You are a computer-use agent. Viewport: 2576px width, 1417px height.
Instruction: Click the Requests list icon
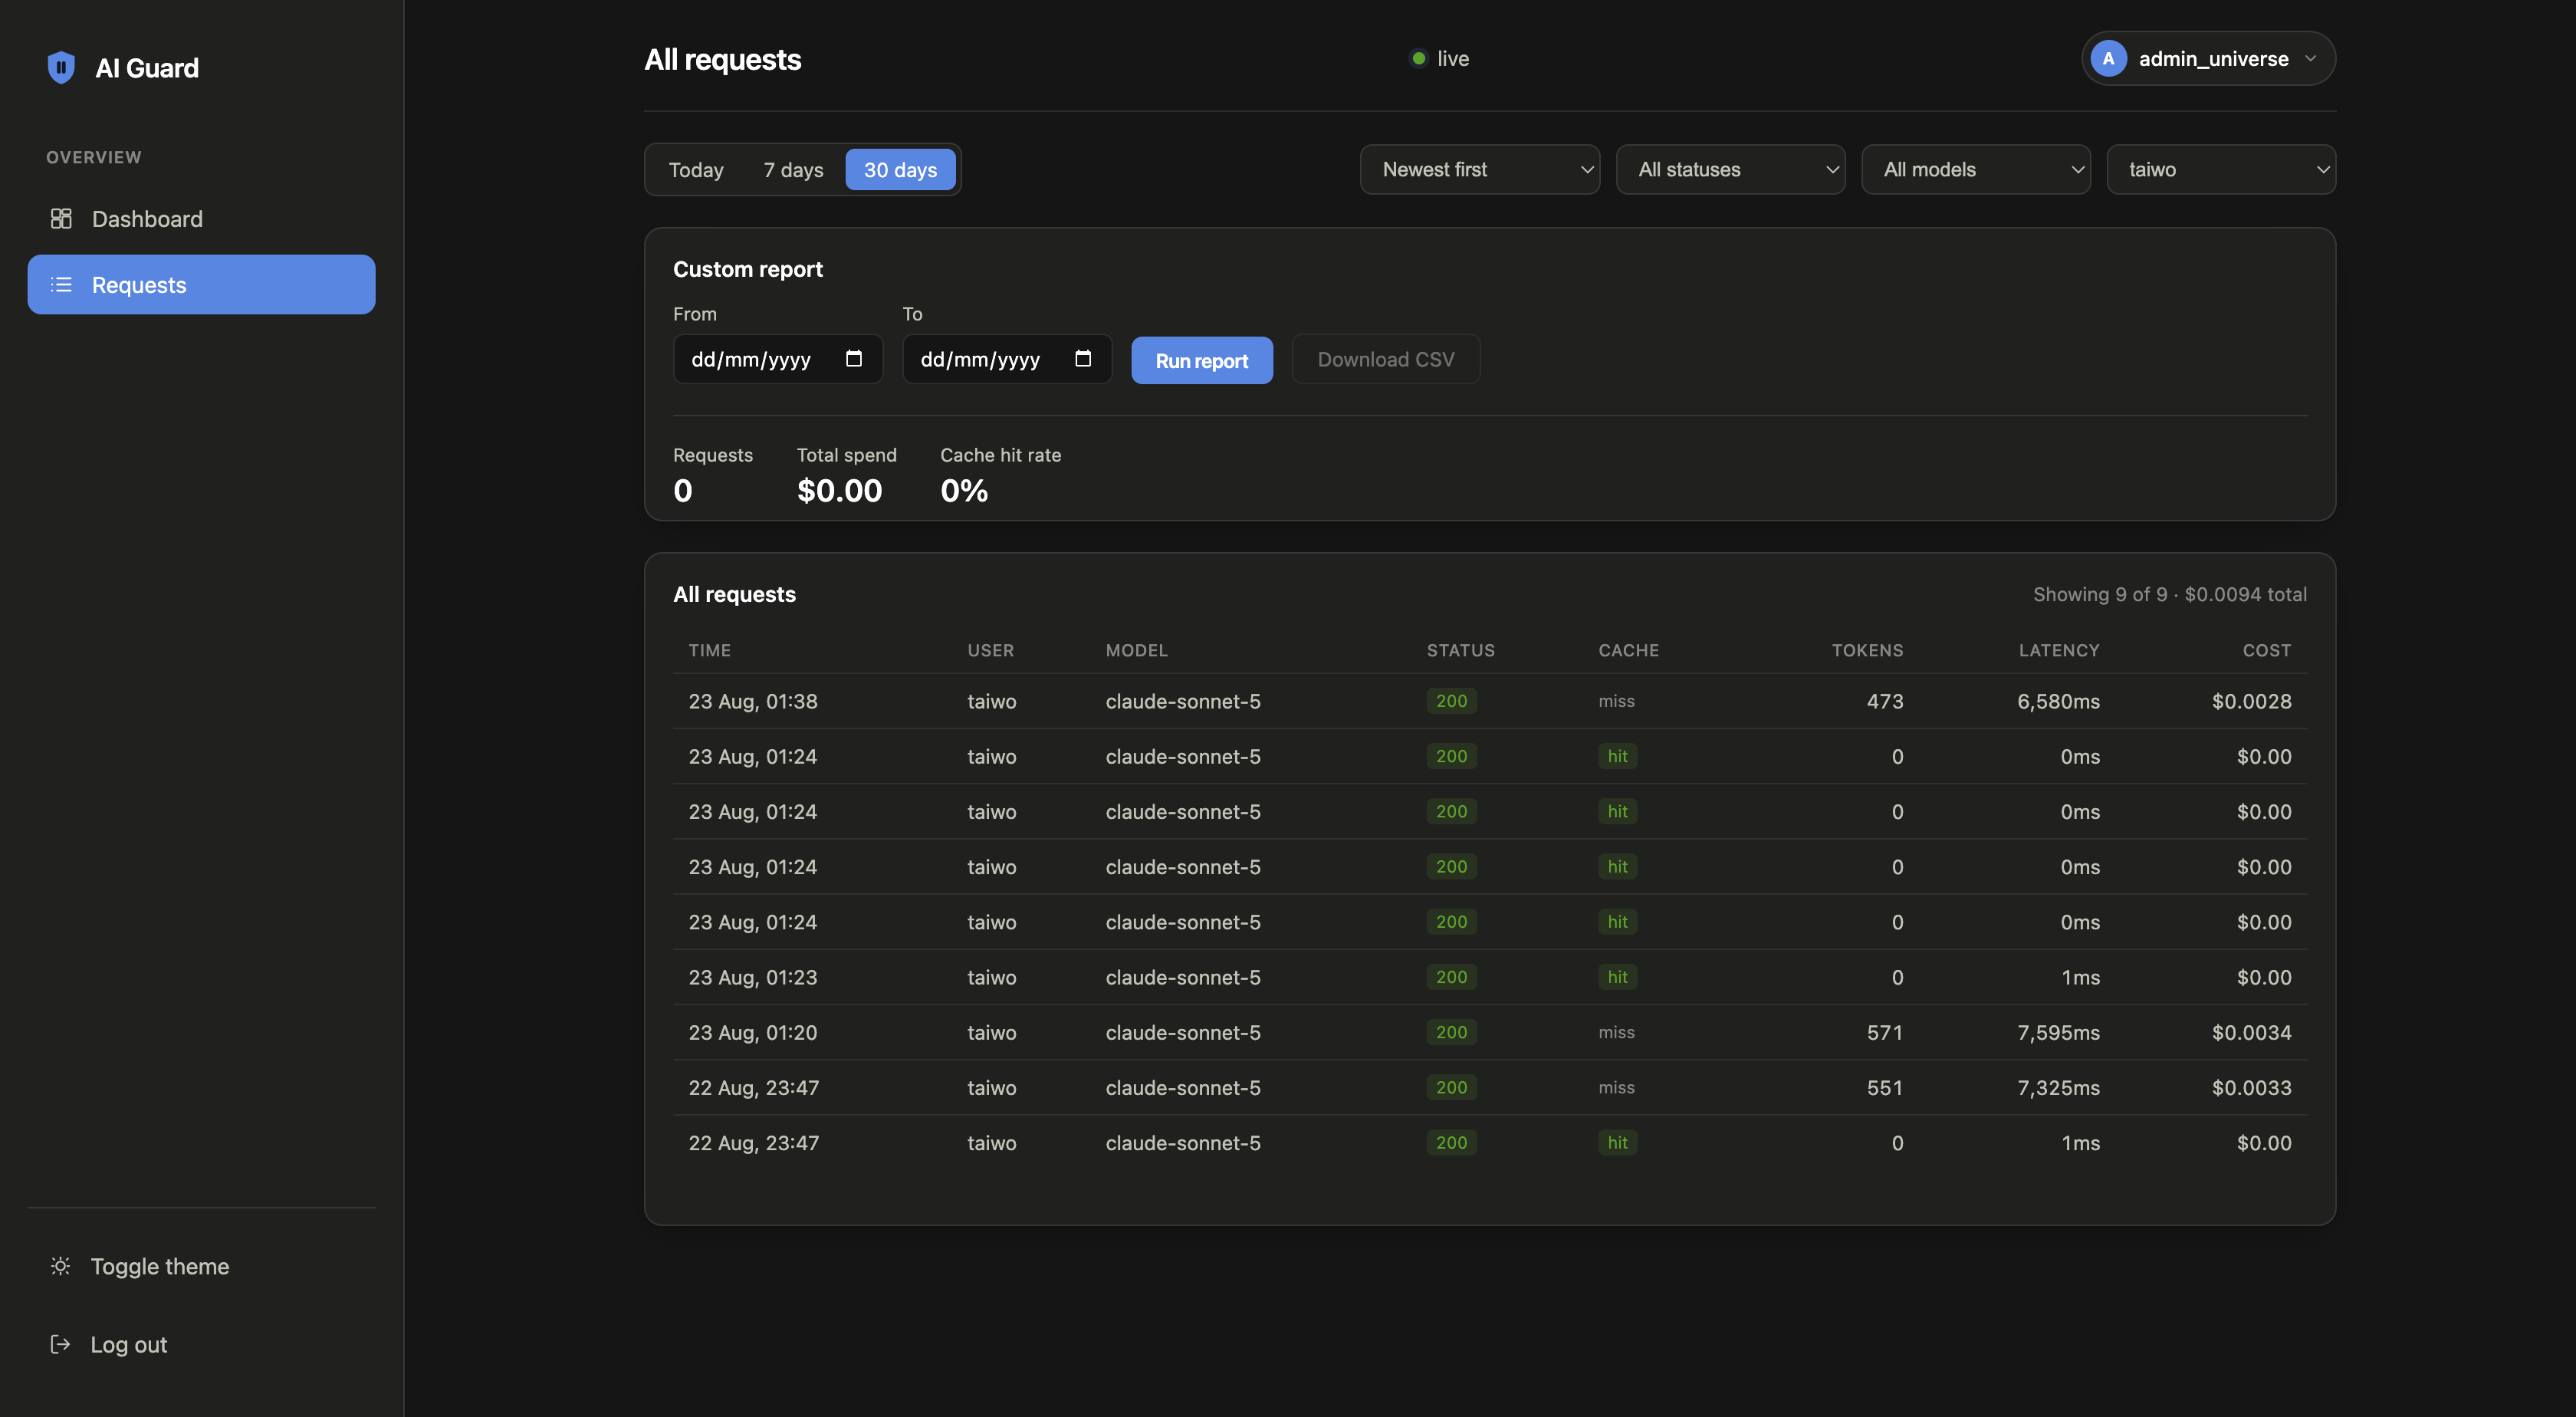pyautogui.click(x=61, y=285)
